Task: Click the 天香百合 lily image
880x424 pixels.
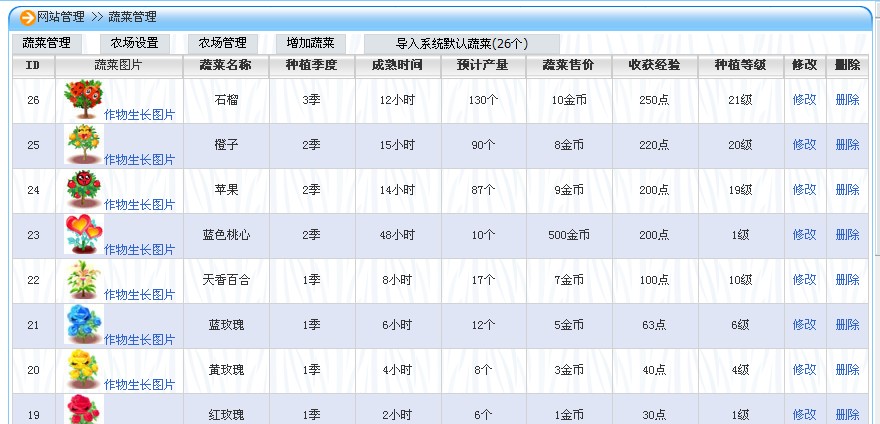Action: pyautogui.click(x=84, y=279)
